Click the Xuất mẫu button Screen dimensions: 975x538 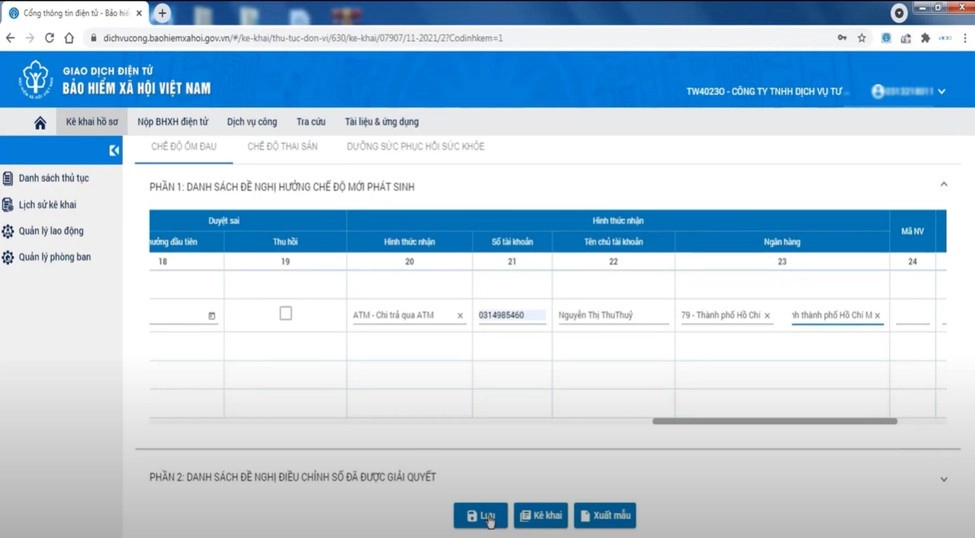pos(605,516)
